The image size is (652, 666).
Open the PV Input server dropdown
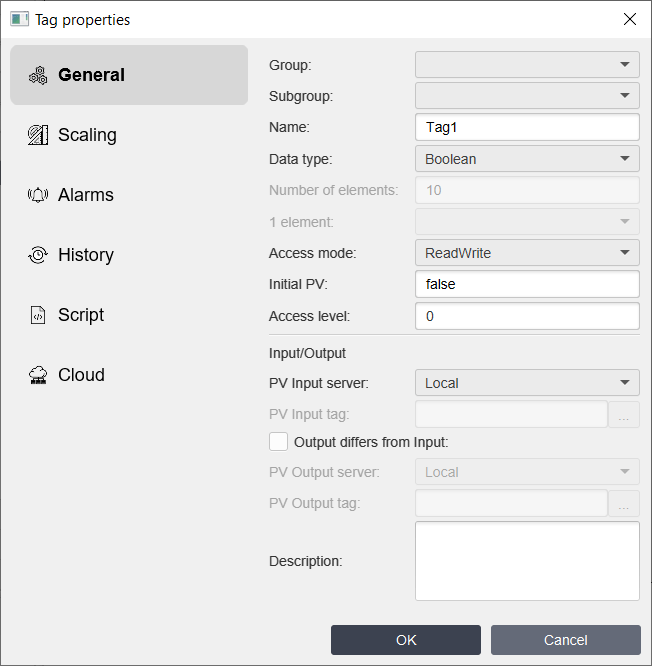pos(527,383)
